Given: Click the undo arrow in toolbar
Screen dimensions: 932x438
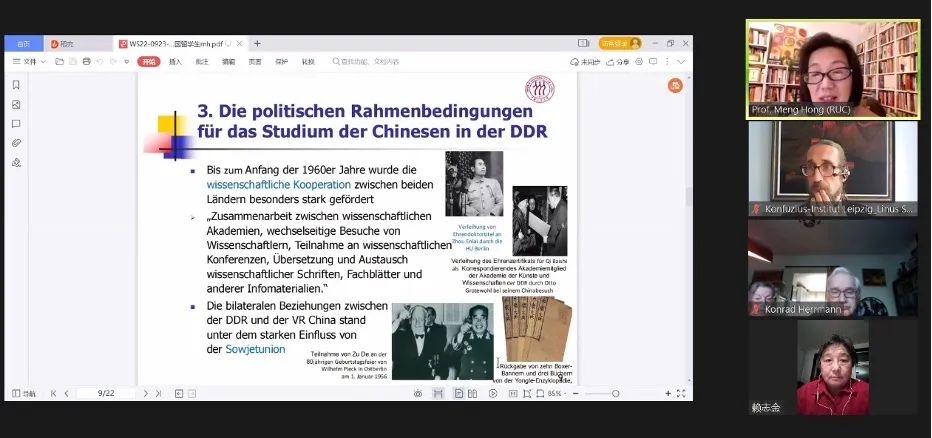Looking at the screenshot, I should (100, 61).
